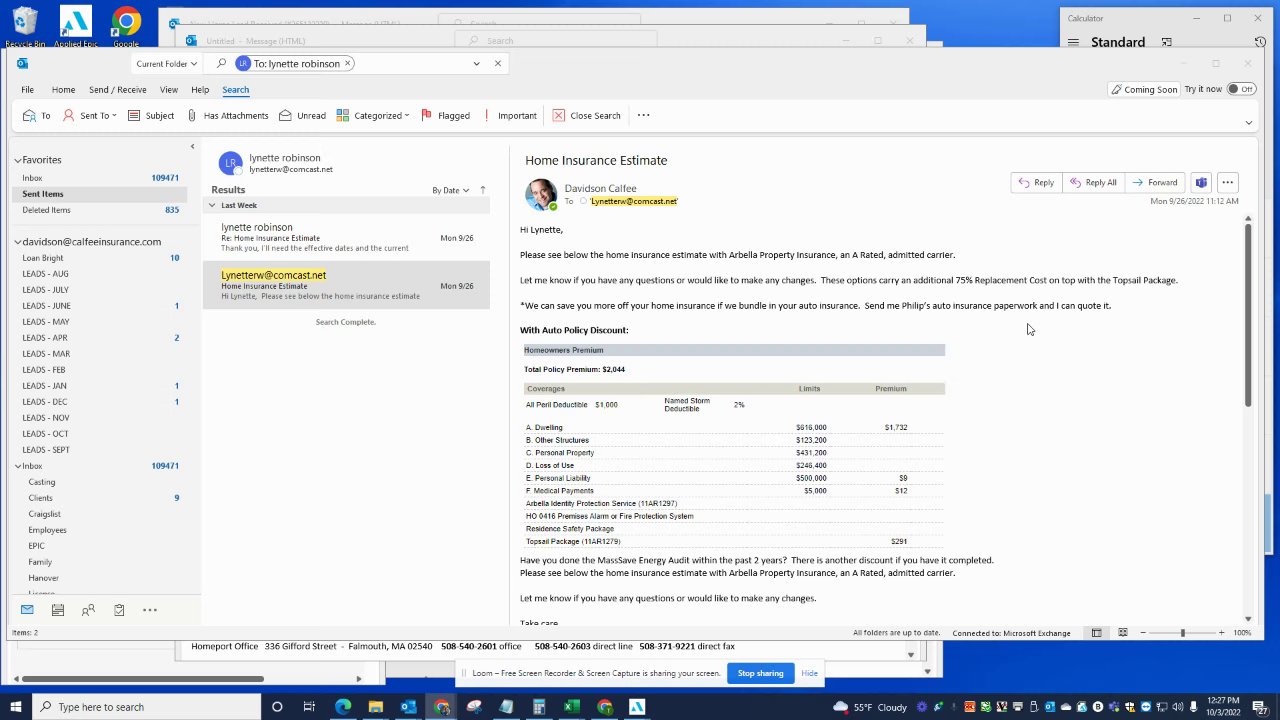Filter results with Has Attachments

pyautogui.click(x=227, y=115)
